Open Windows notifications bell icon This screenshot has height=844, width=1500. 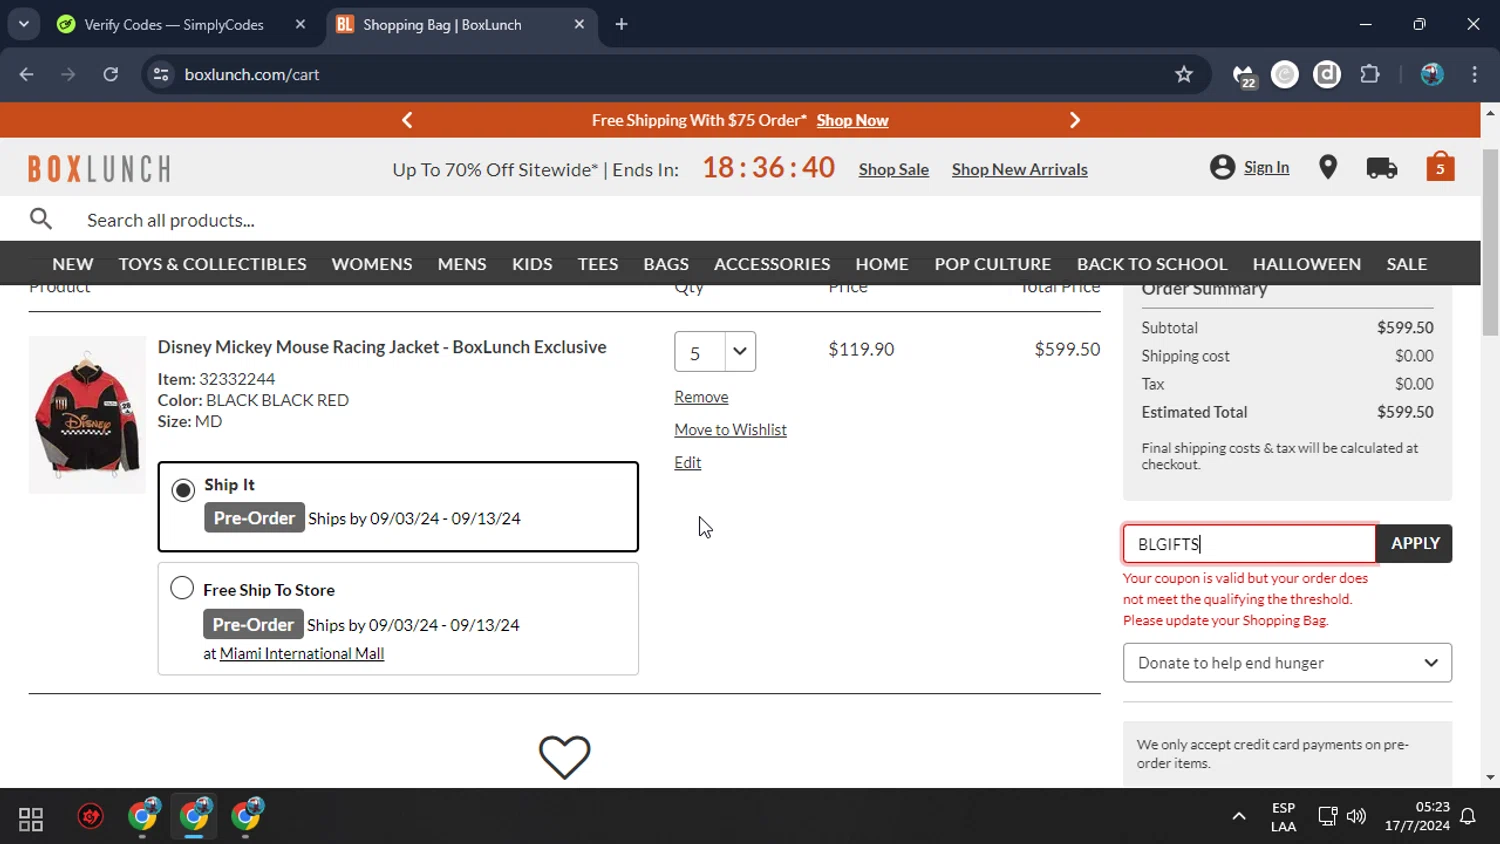1468,816
